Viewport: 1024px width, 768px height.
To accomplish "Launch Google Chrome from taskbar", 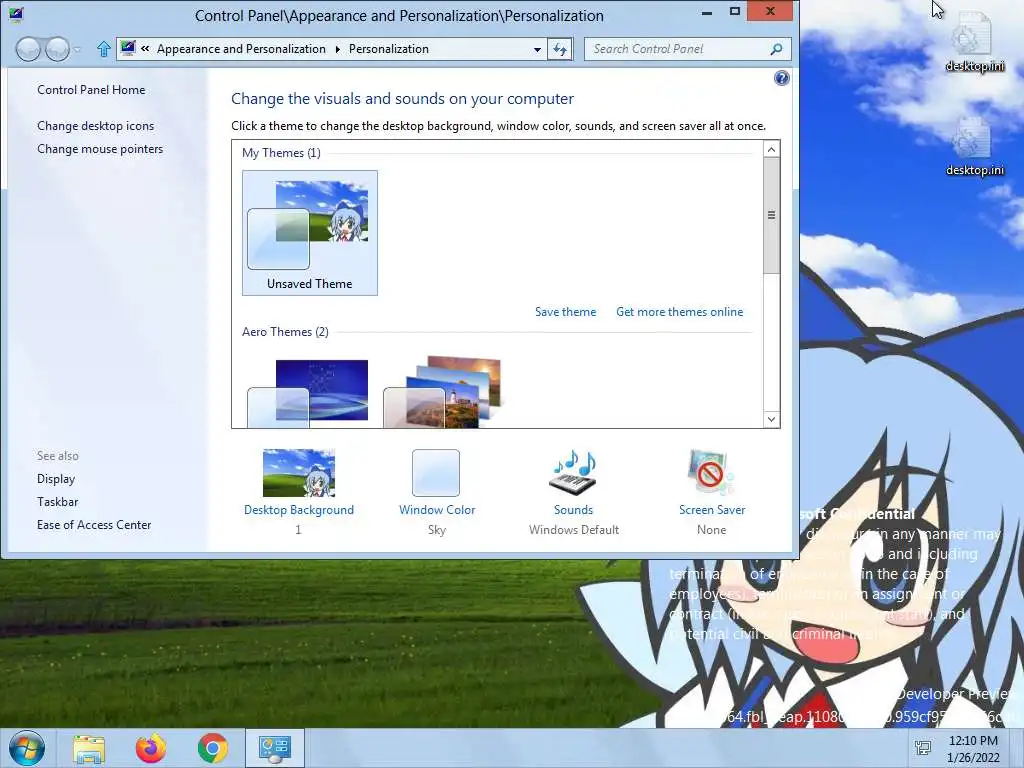I will pos(213,748).
